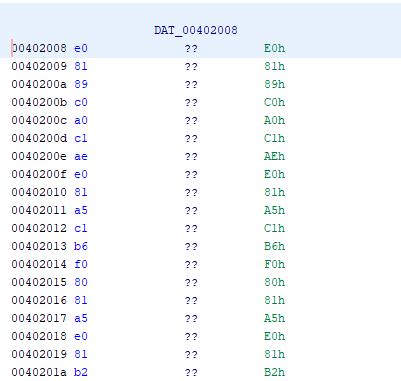This screenshot has height=381, width=401.
Task: Click value A5h in row 00402011
Action: pyautogui.click(x=274, y=210)
